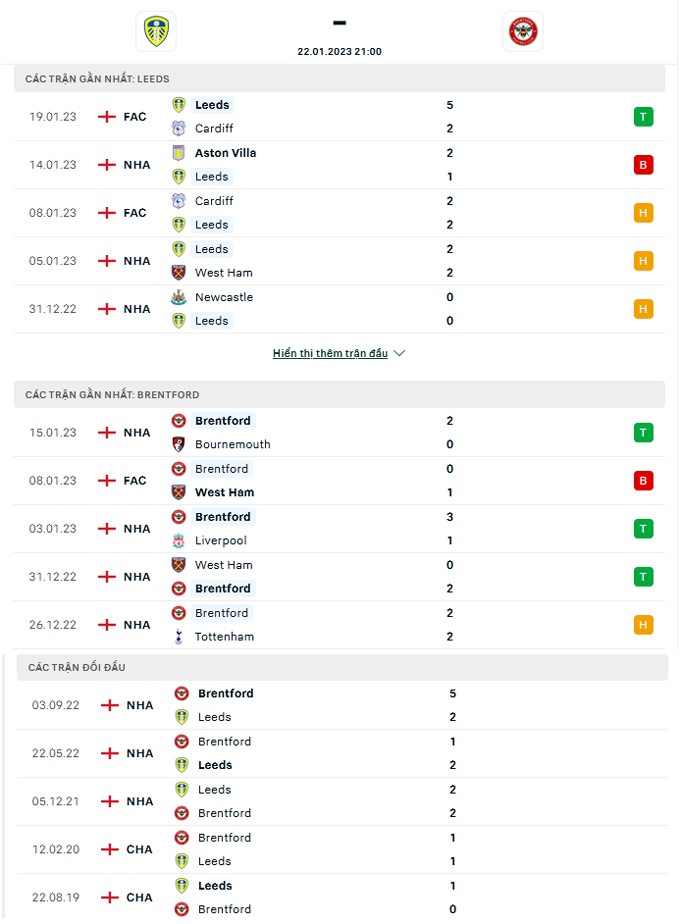Viewport: 680px width, 924px height.
Task: Click the Liverpool team badge
Action: coord(179,540)
